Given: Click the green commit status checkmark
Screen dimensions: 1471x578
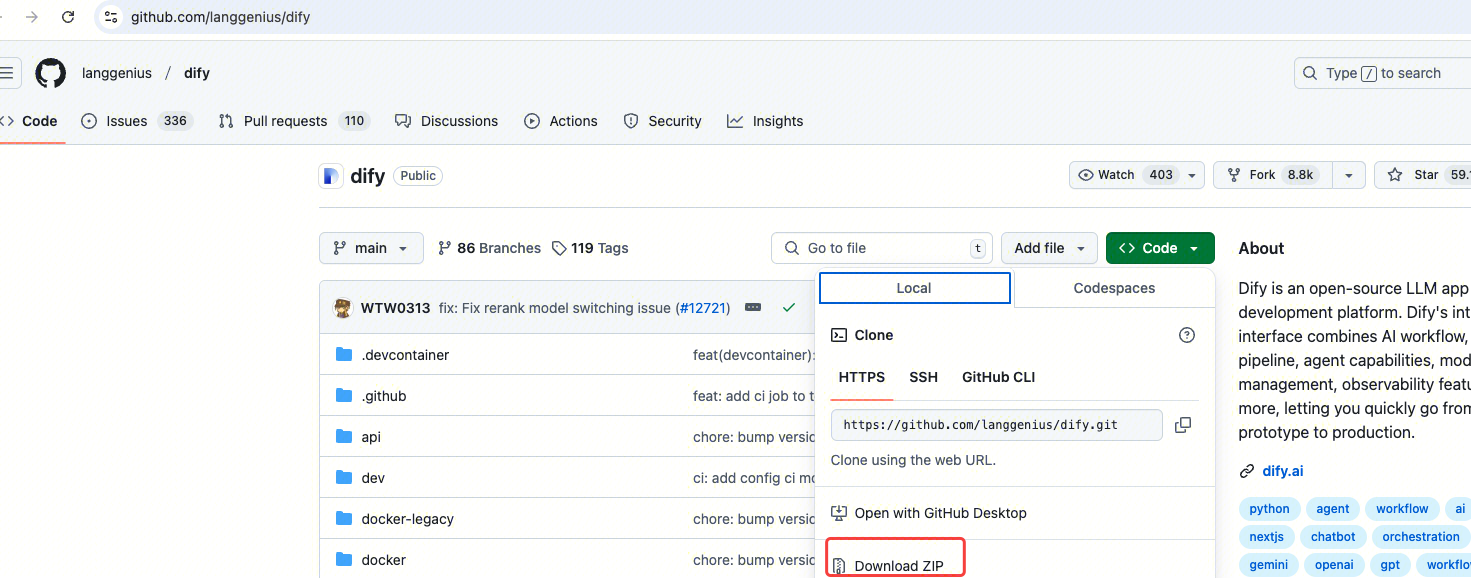Looking at the screenshot, I should [x=789, y=308].
